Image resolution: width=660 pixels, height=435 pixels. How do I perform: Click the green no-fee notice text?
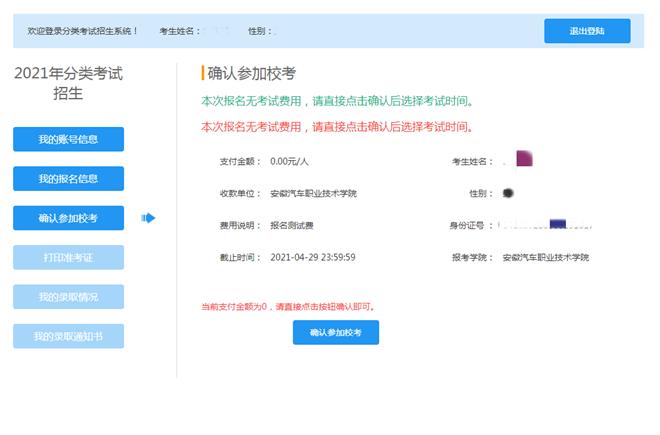tap(337, 101)
